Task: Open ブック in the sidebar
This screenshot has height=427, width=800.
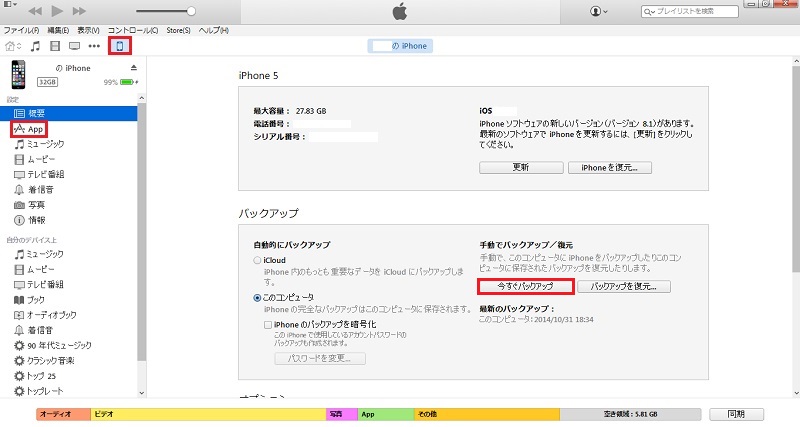Action: [x=30, y=300]
